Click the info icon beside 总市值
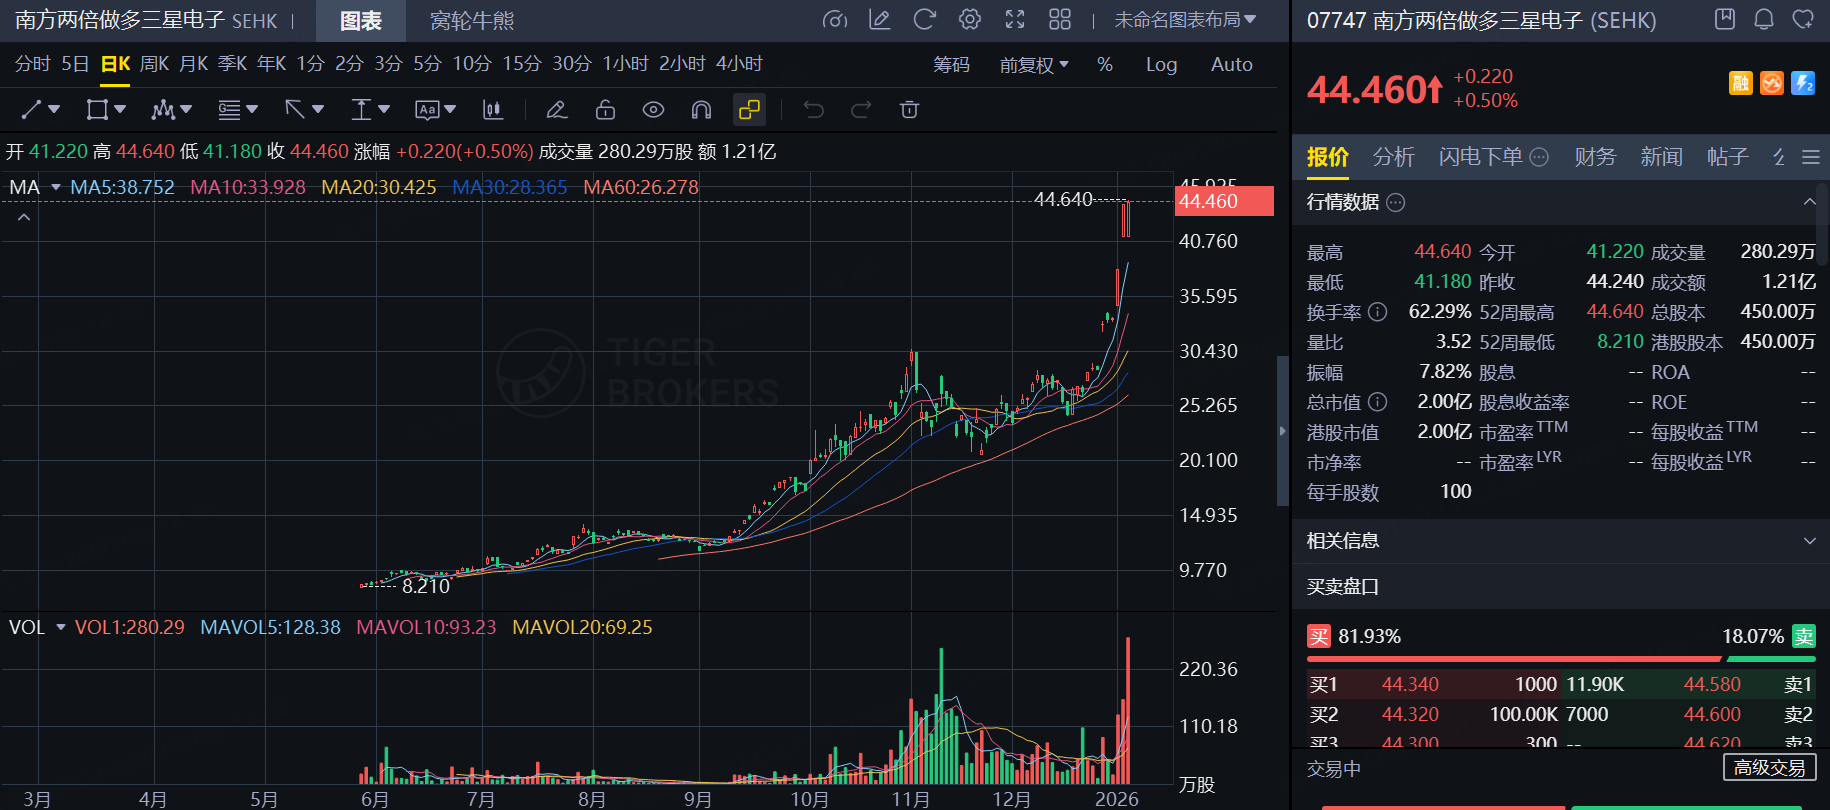Screen dimensions: 1830x810 click(x=1378, y=402)
